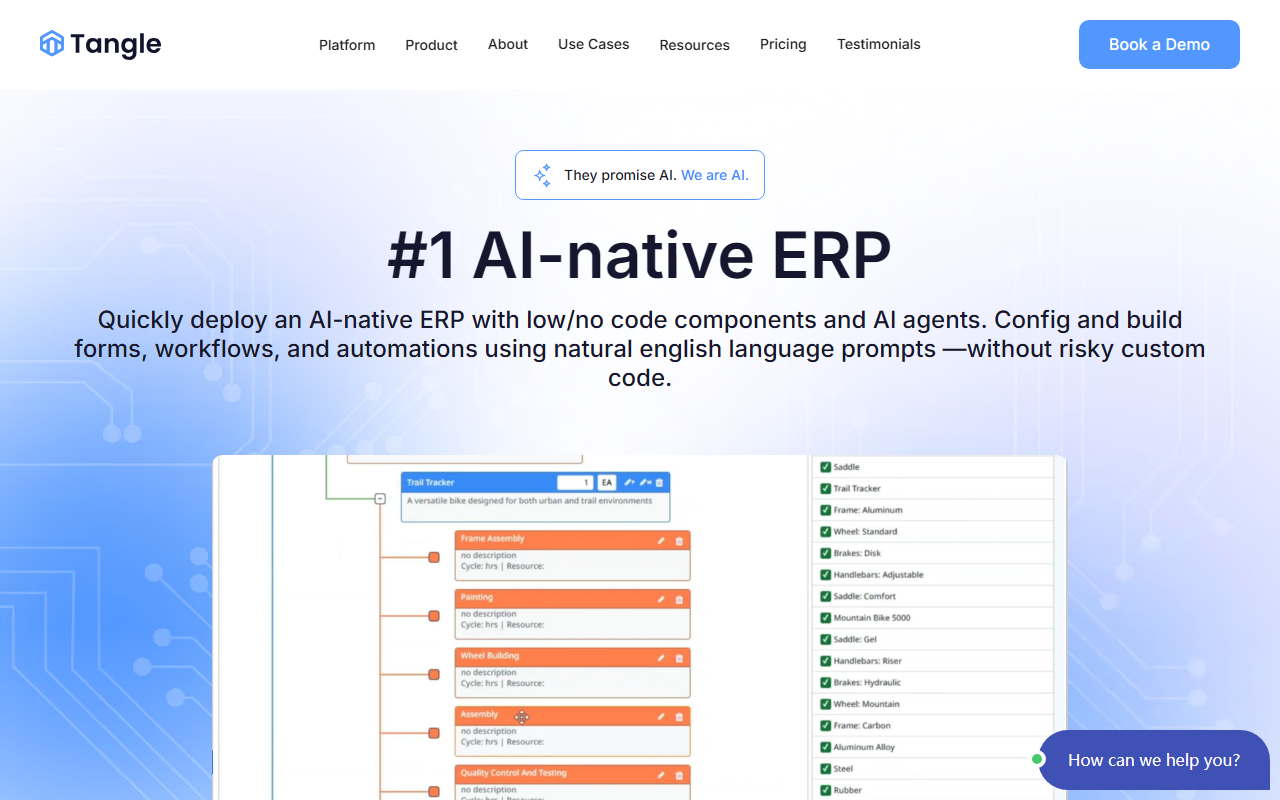1280x800 pixels.
Task: Open the Platform menu
Action: click(x=347, y=45)
